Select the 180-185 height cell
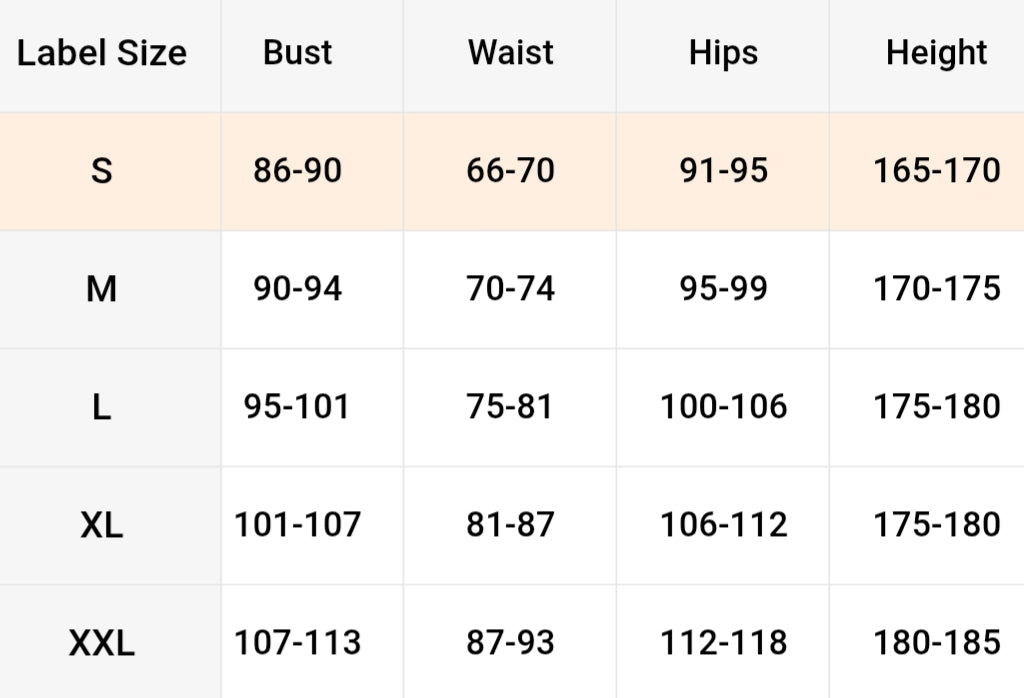The height and width of the screenshot is (698, 1024). [936, 643]
